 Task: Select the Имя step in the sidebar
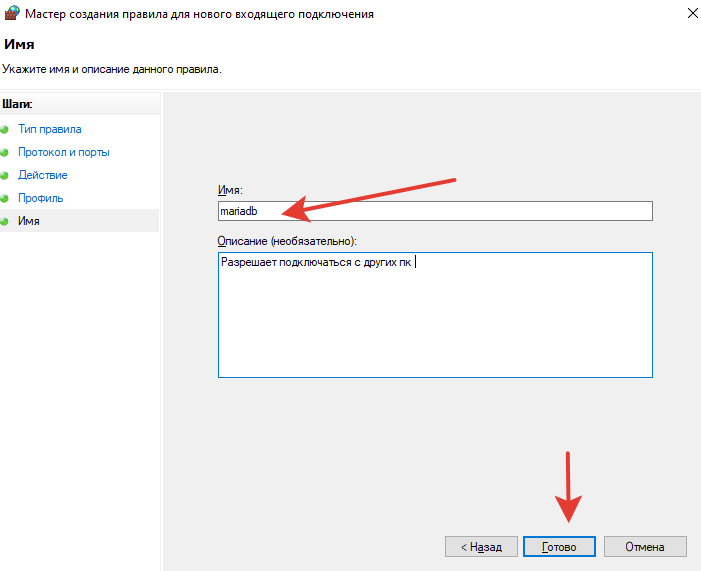(x=29, y=221)
